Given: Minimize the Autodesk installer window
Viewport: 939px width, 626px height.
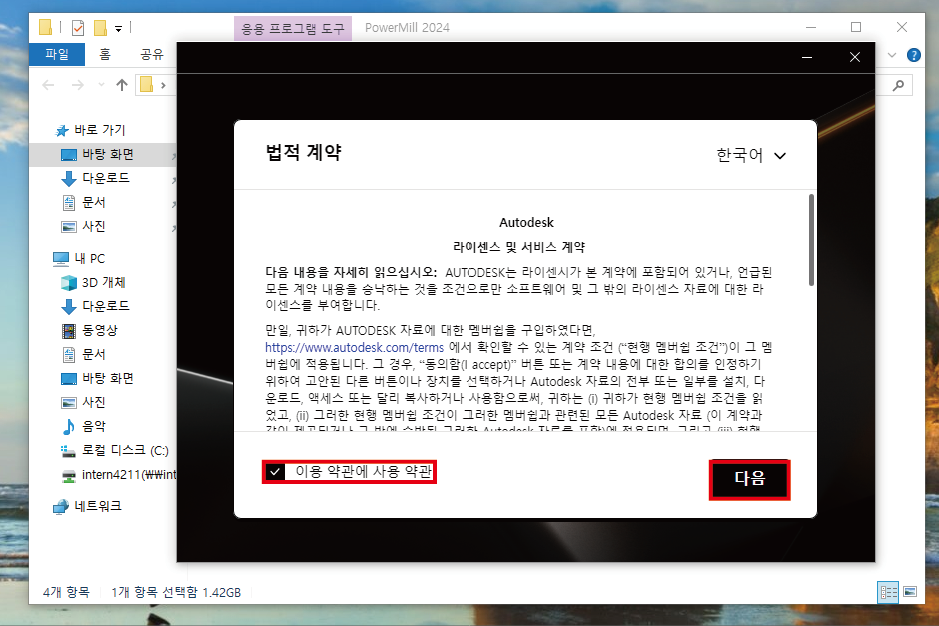Looking at the screenshot, I should [x=807, y=58].
